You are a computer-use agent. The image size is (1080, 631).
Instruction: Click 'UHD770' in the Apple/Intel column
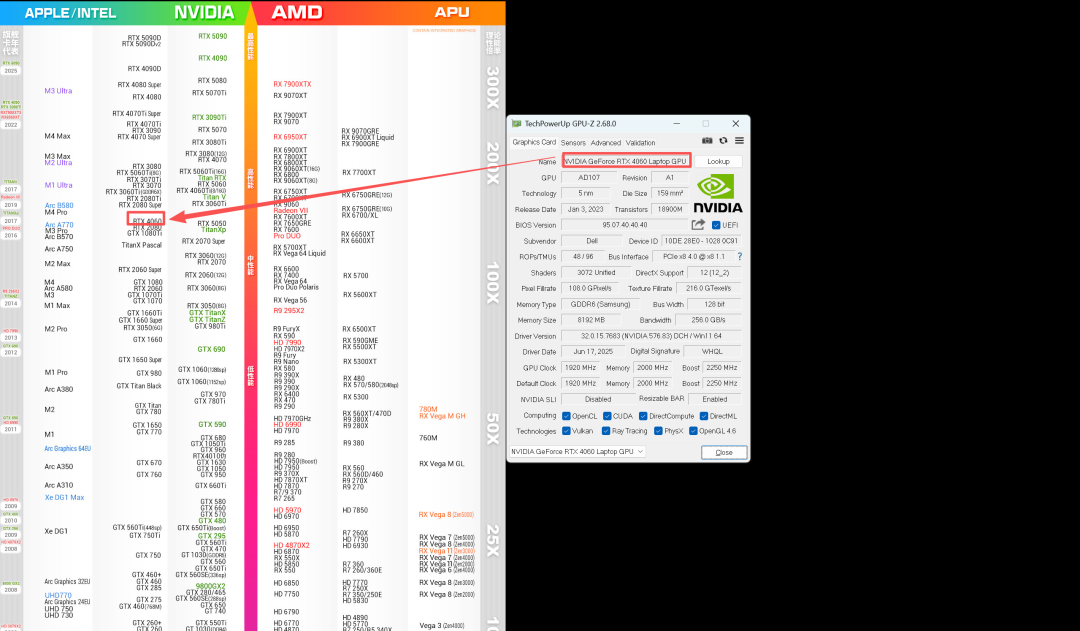(59, 595)
